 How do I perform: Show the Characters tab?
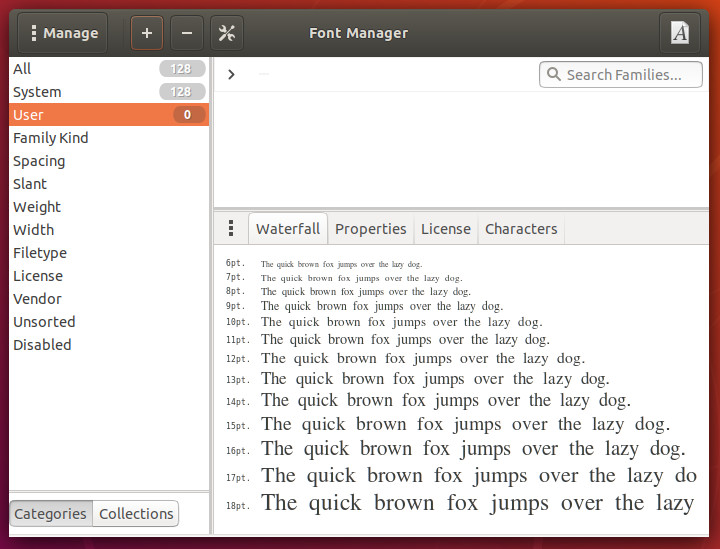pos(521,229)
